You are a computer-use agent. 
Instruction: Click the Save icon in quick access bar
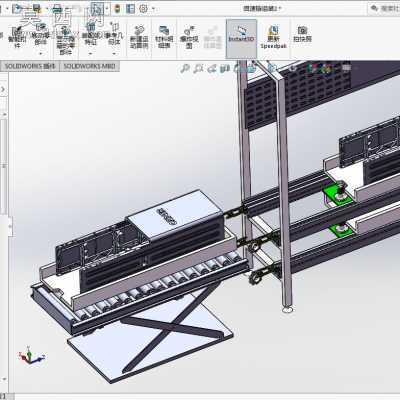coord(36,9)
